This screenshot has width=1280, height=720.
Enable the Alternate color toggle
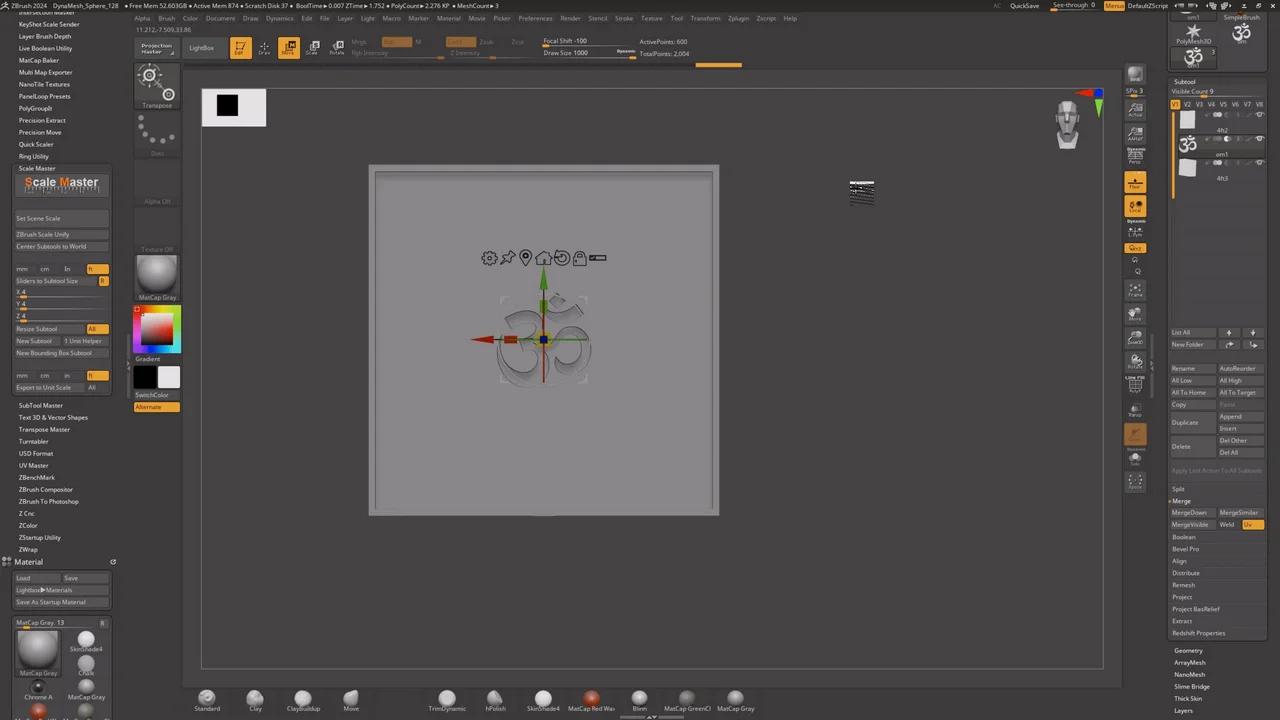[157, 407]
